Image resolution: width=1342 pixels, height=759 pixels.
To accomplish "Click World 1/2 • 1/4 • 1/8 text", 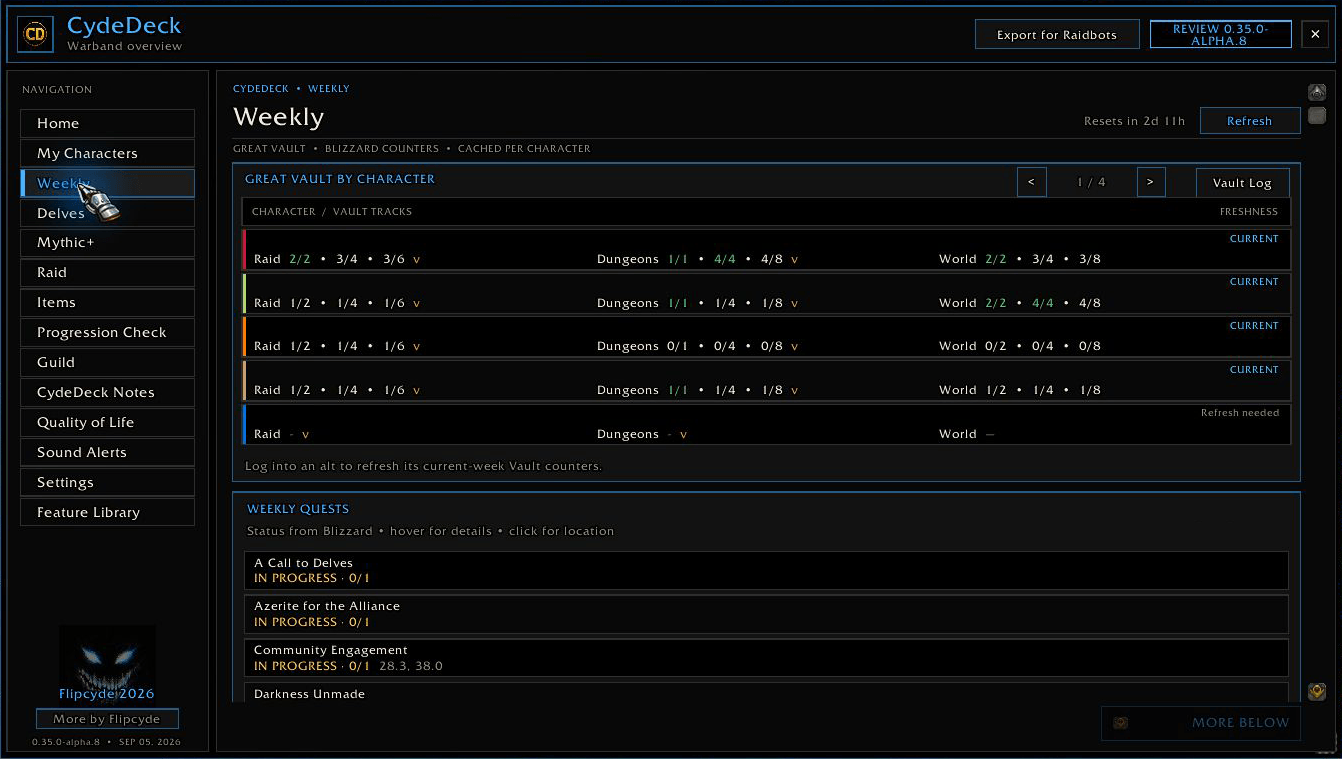I will pos(1020,390).
